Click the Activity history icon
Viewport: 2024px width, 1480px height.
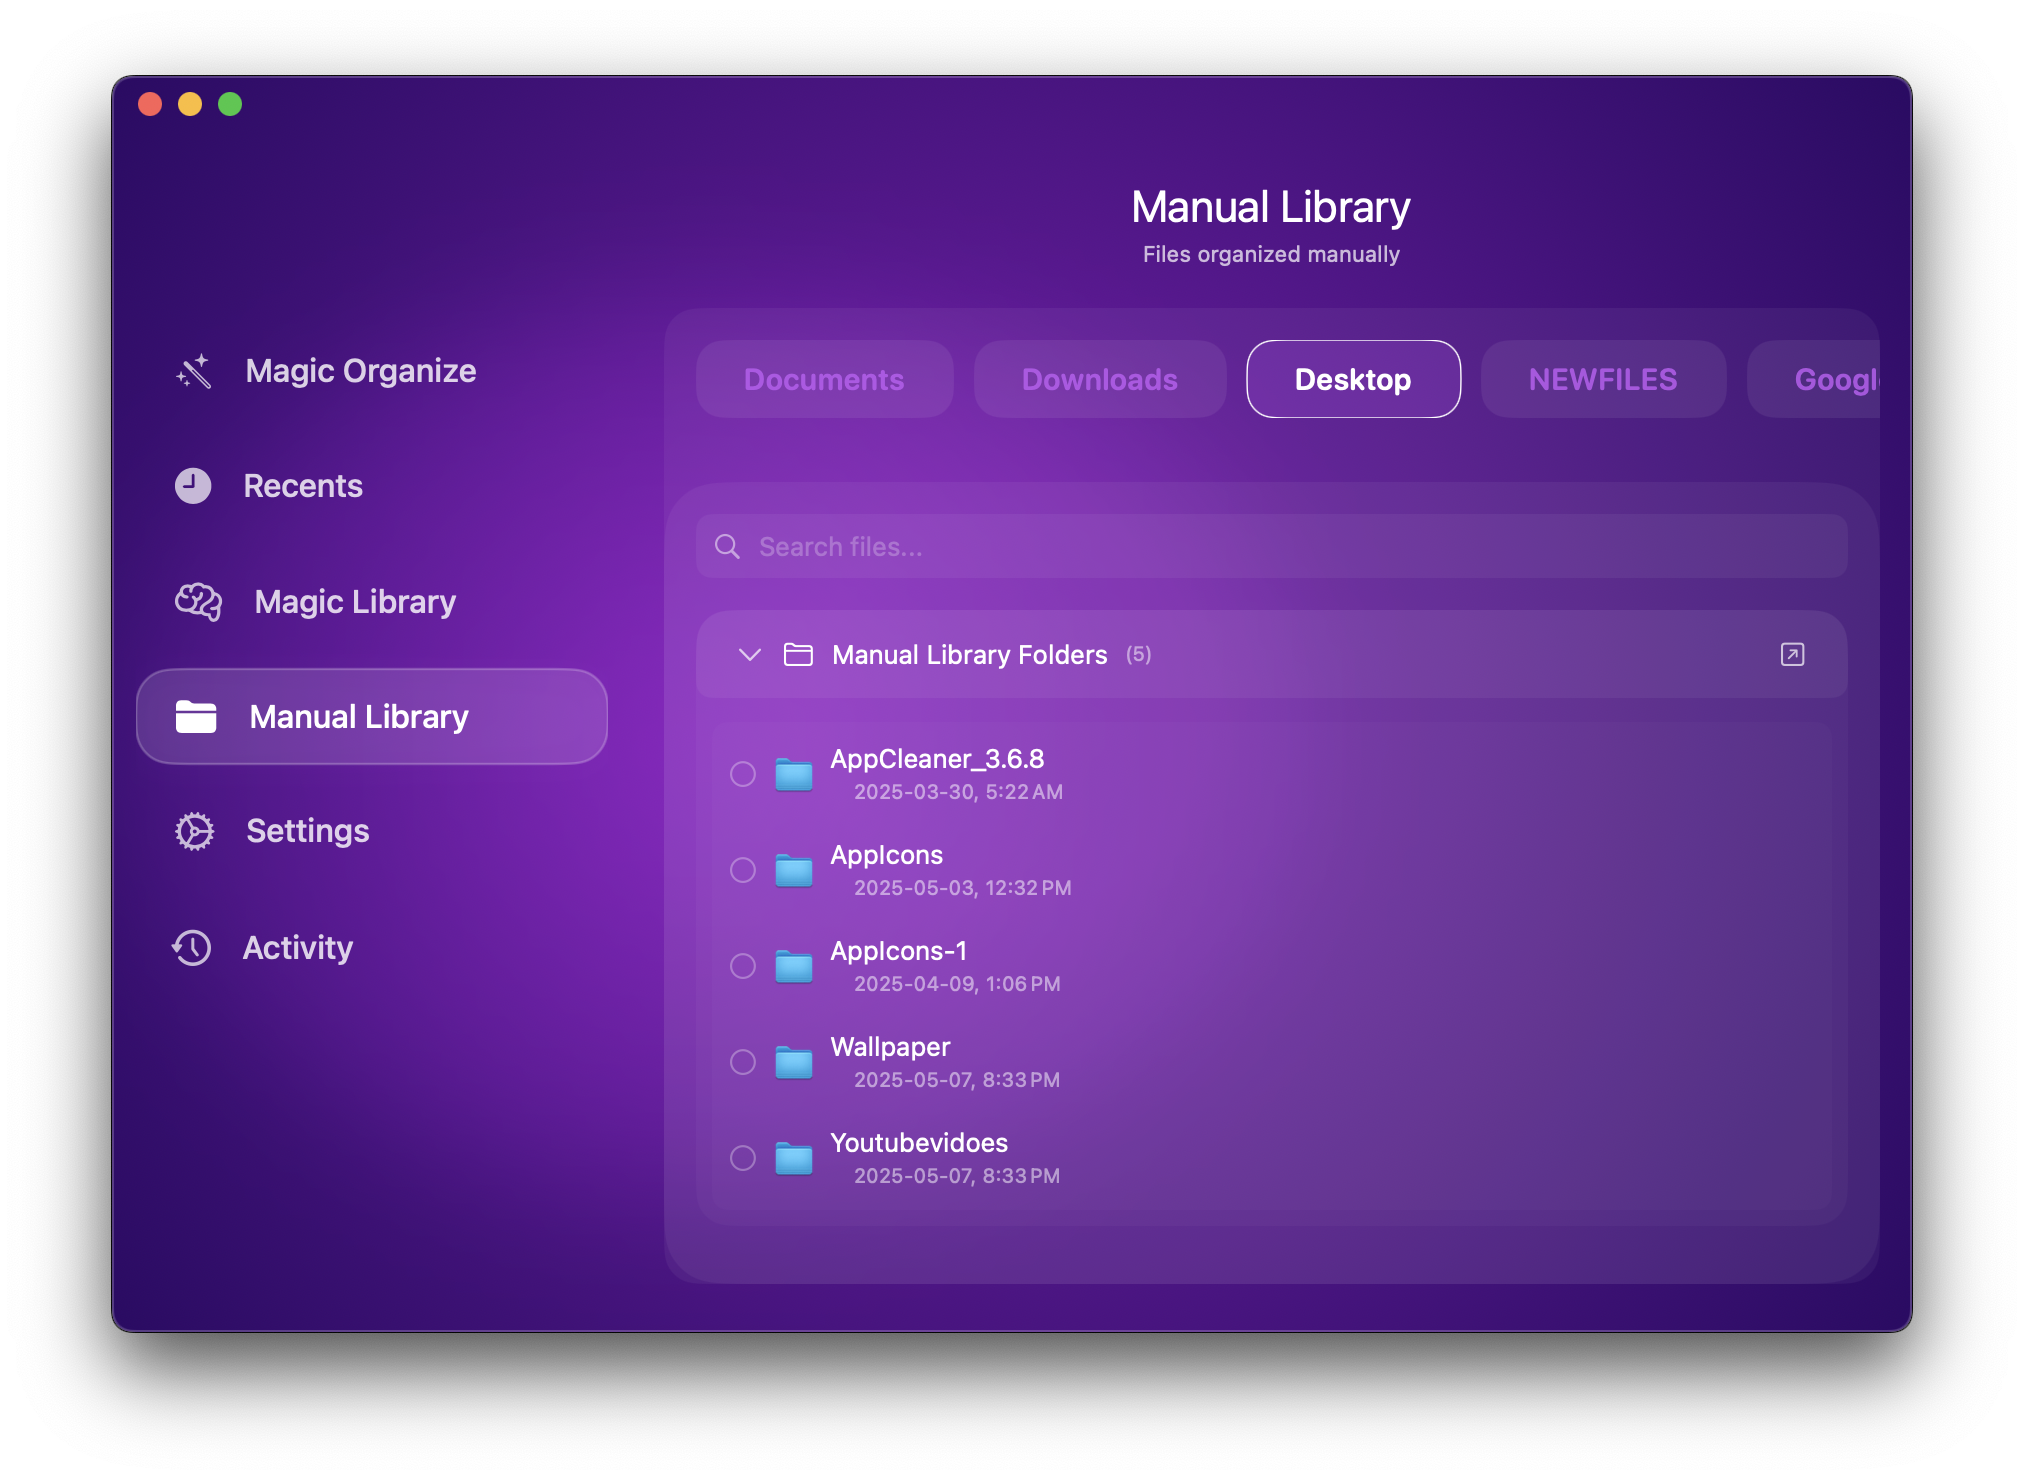(x=192, y=948)
